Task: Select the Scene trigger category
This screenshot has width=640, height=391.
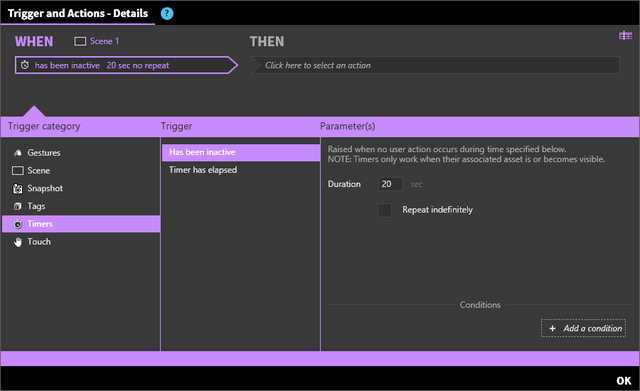Action: [81, 171]
